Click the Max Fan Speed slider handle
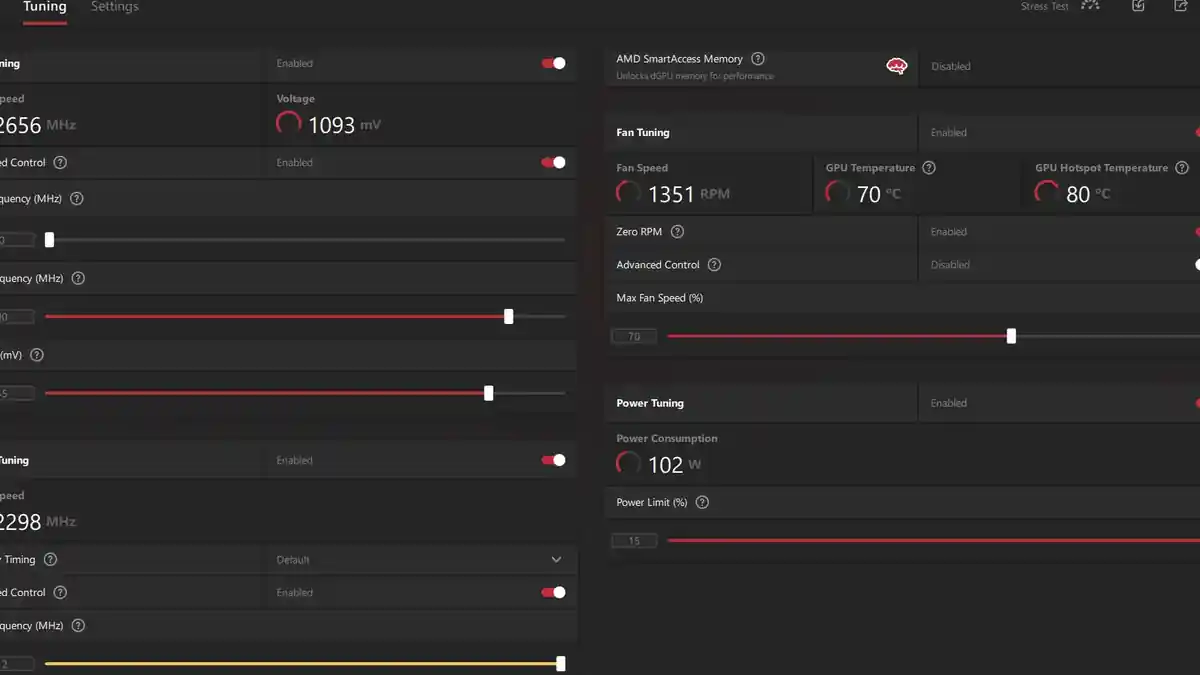 pos(1011,336)
